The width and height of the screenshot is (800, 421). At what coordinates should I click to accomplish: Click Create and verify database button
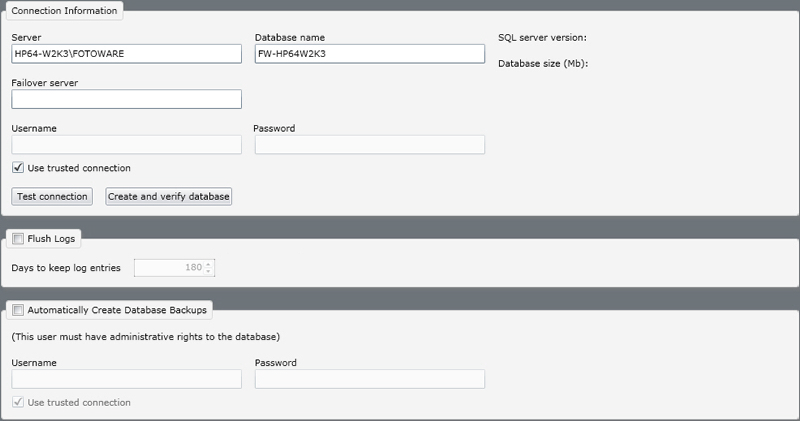click(169, 197)
